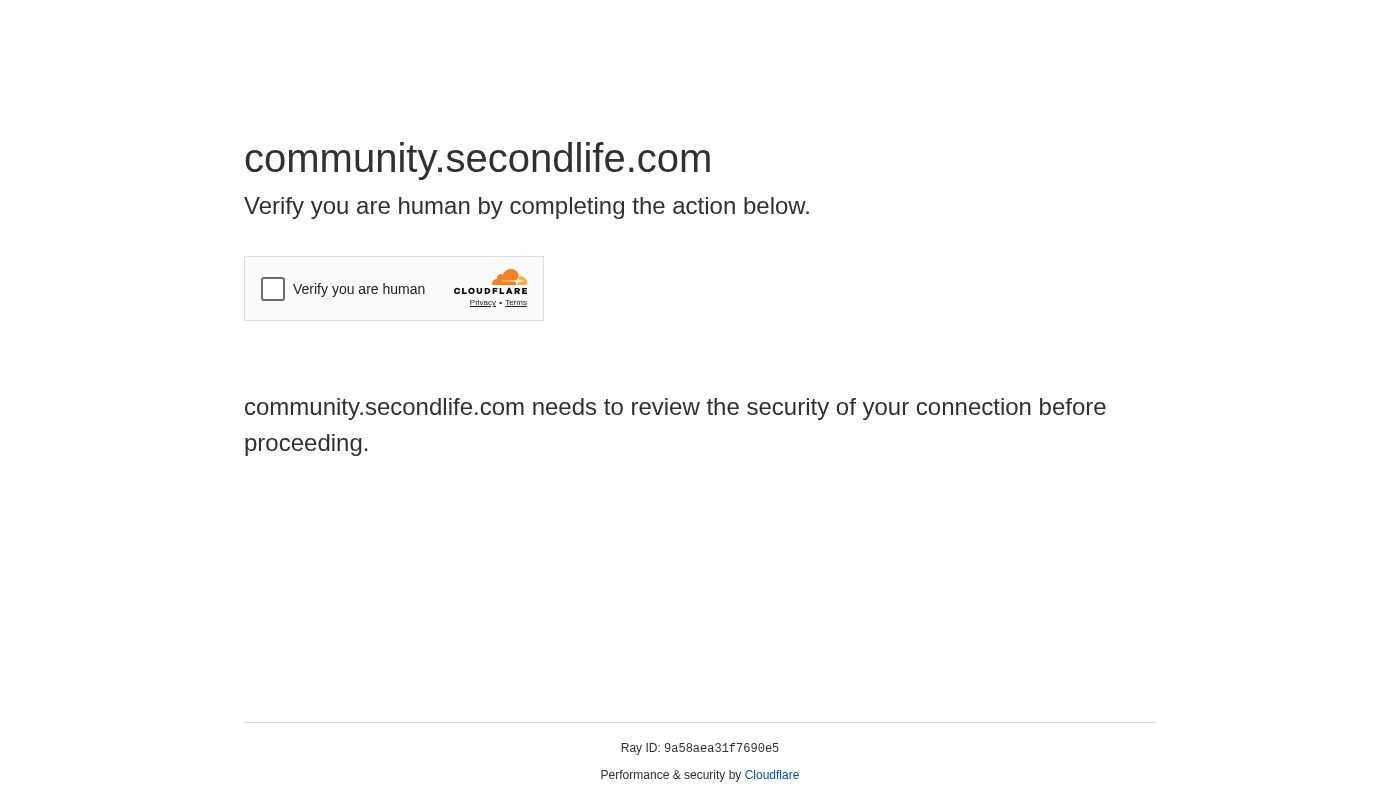Click the words 'action below.' in the subtitle

(x=741, y=206)
